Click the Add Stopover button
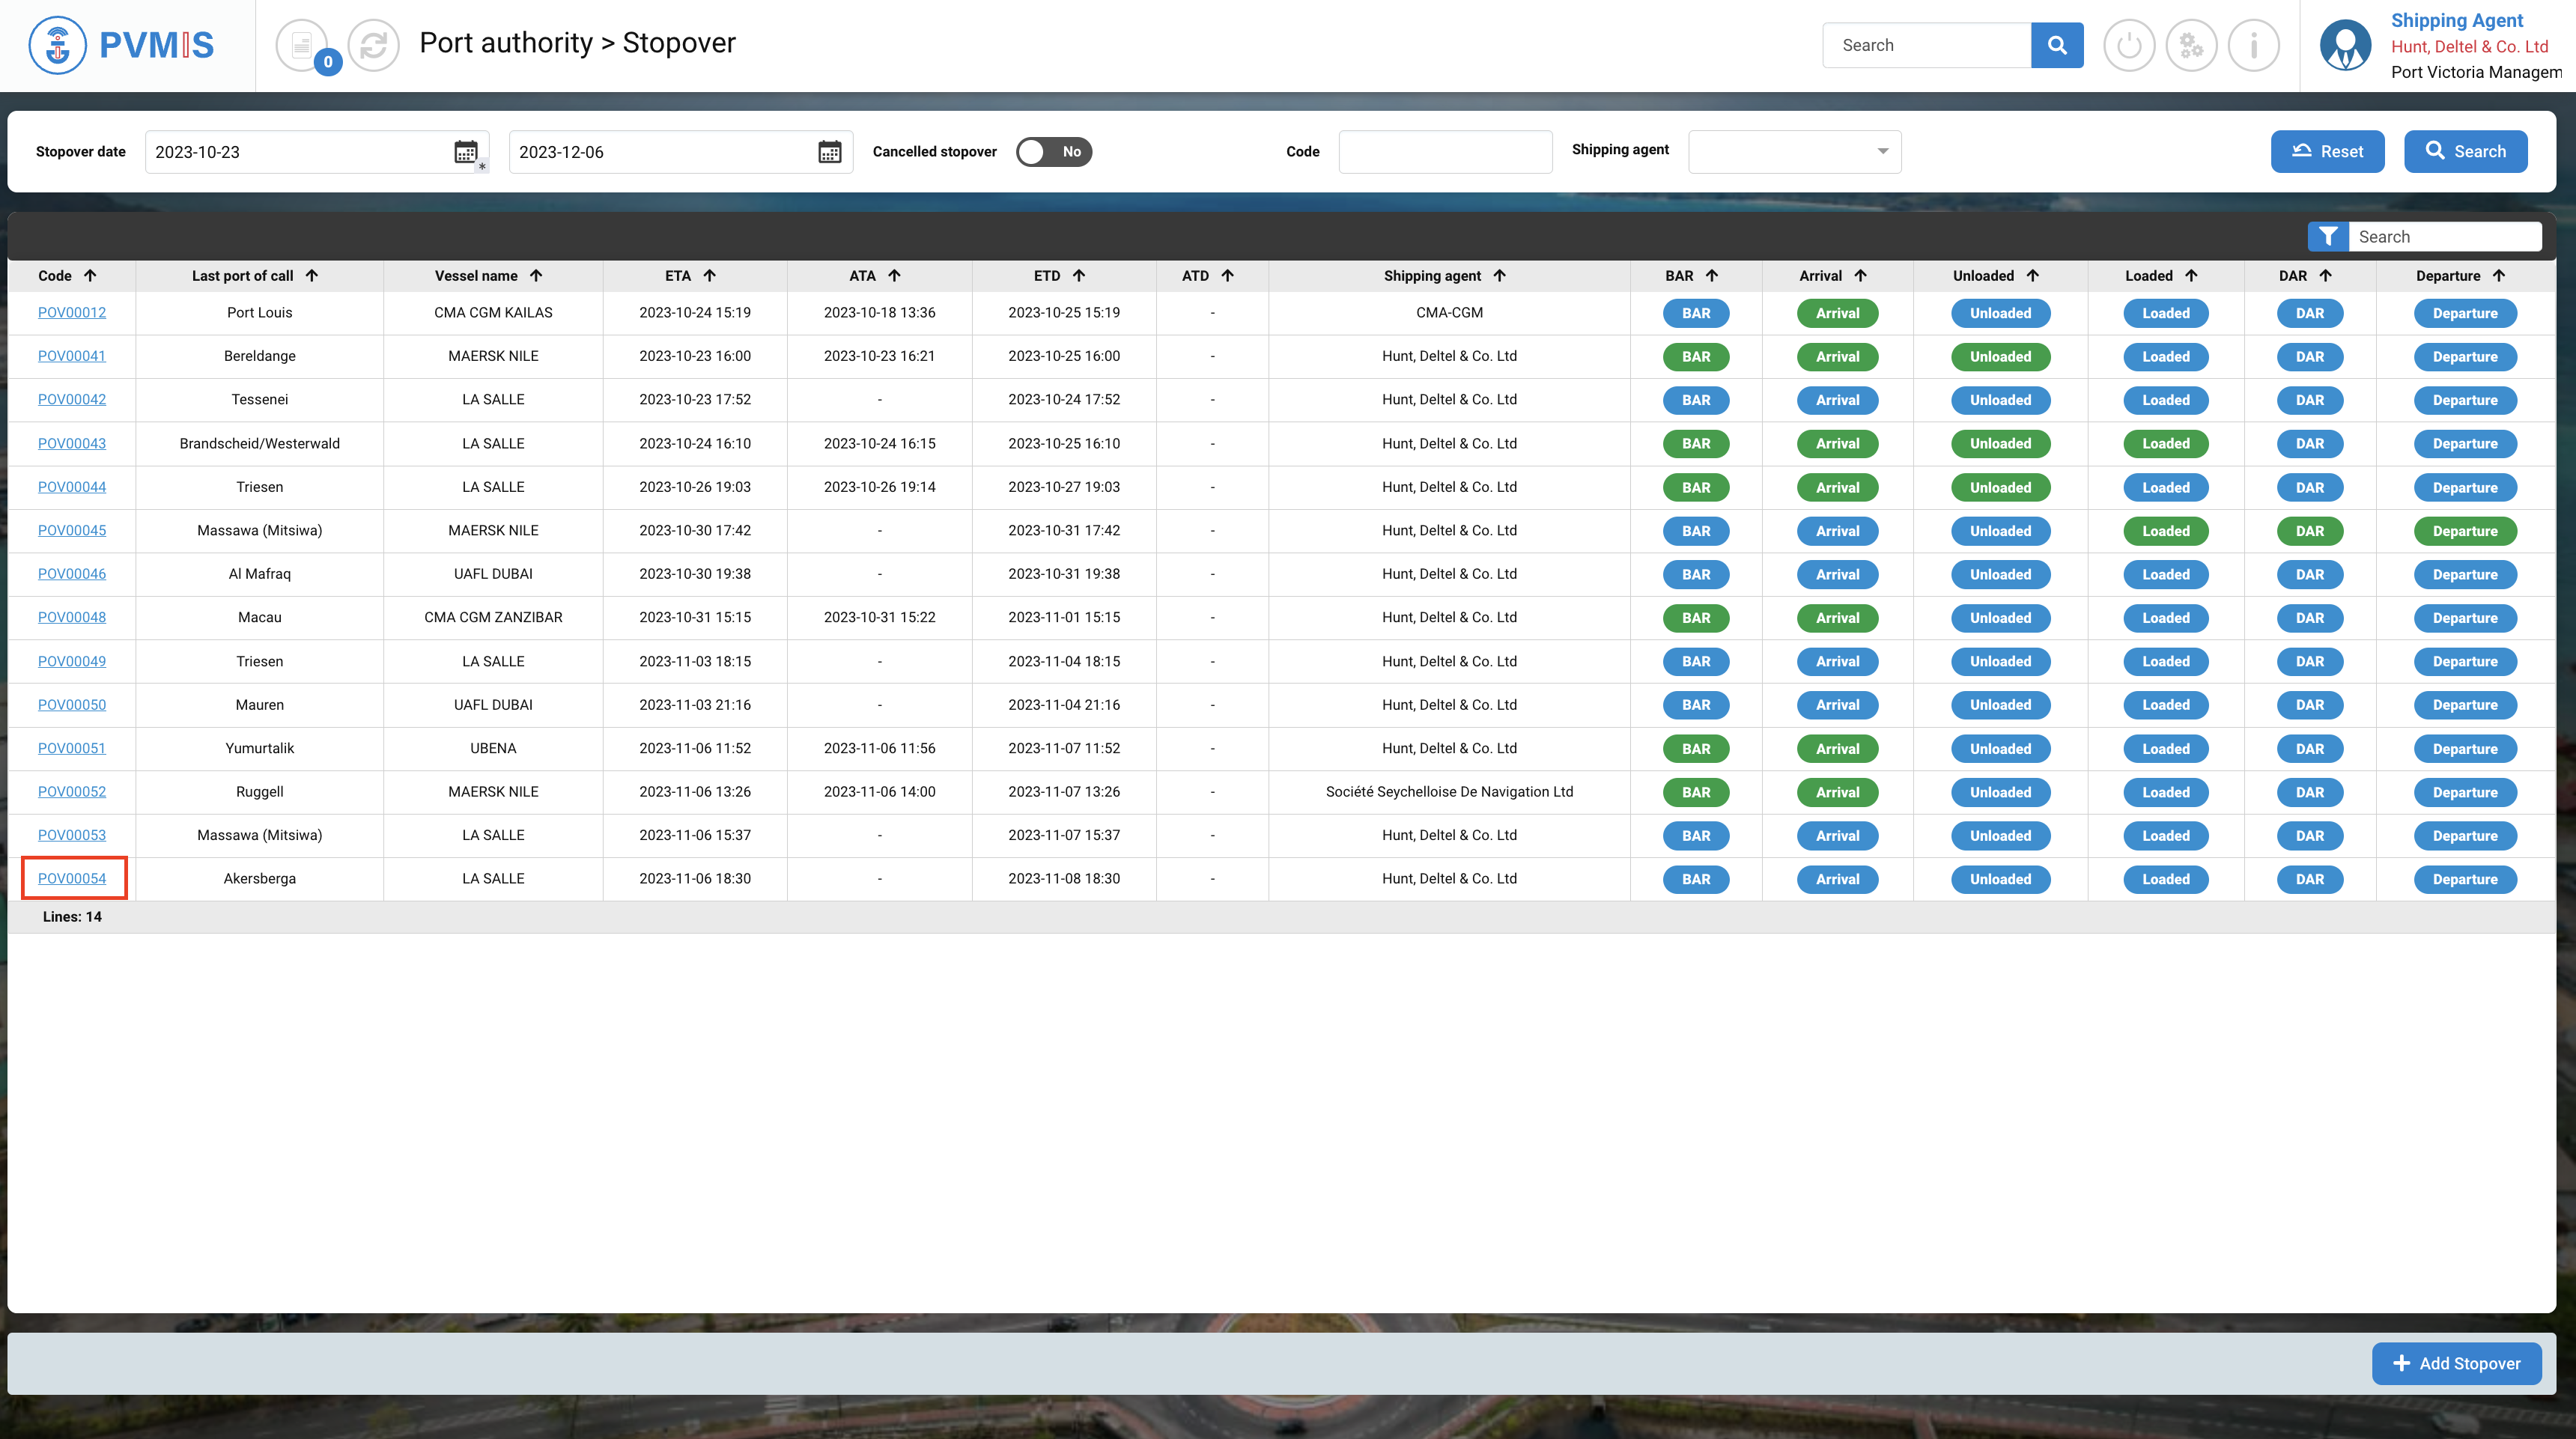The height and width of the screenshot is (1439, 2576). 2456,1364
